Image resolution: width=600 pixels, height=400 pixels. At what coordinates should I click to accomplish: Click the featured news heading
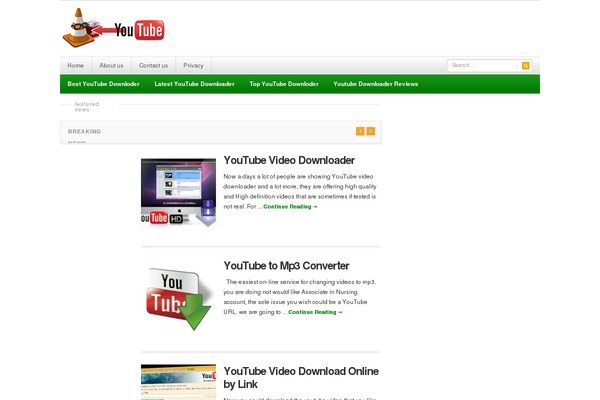(87, 107)
